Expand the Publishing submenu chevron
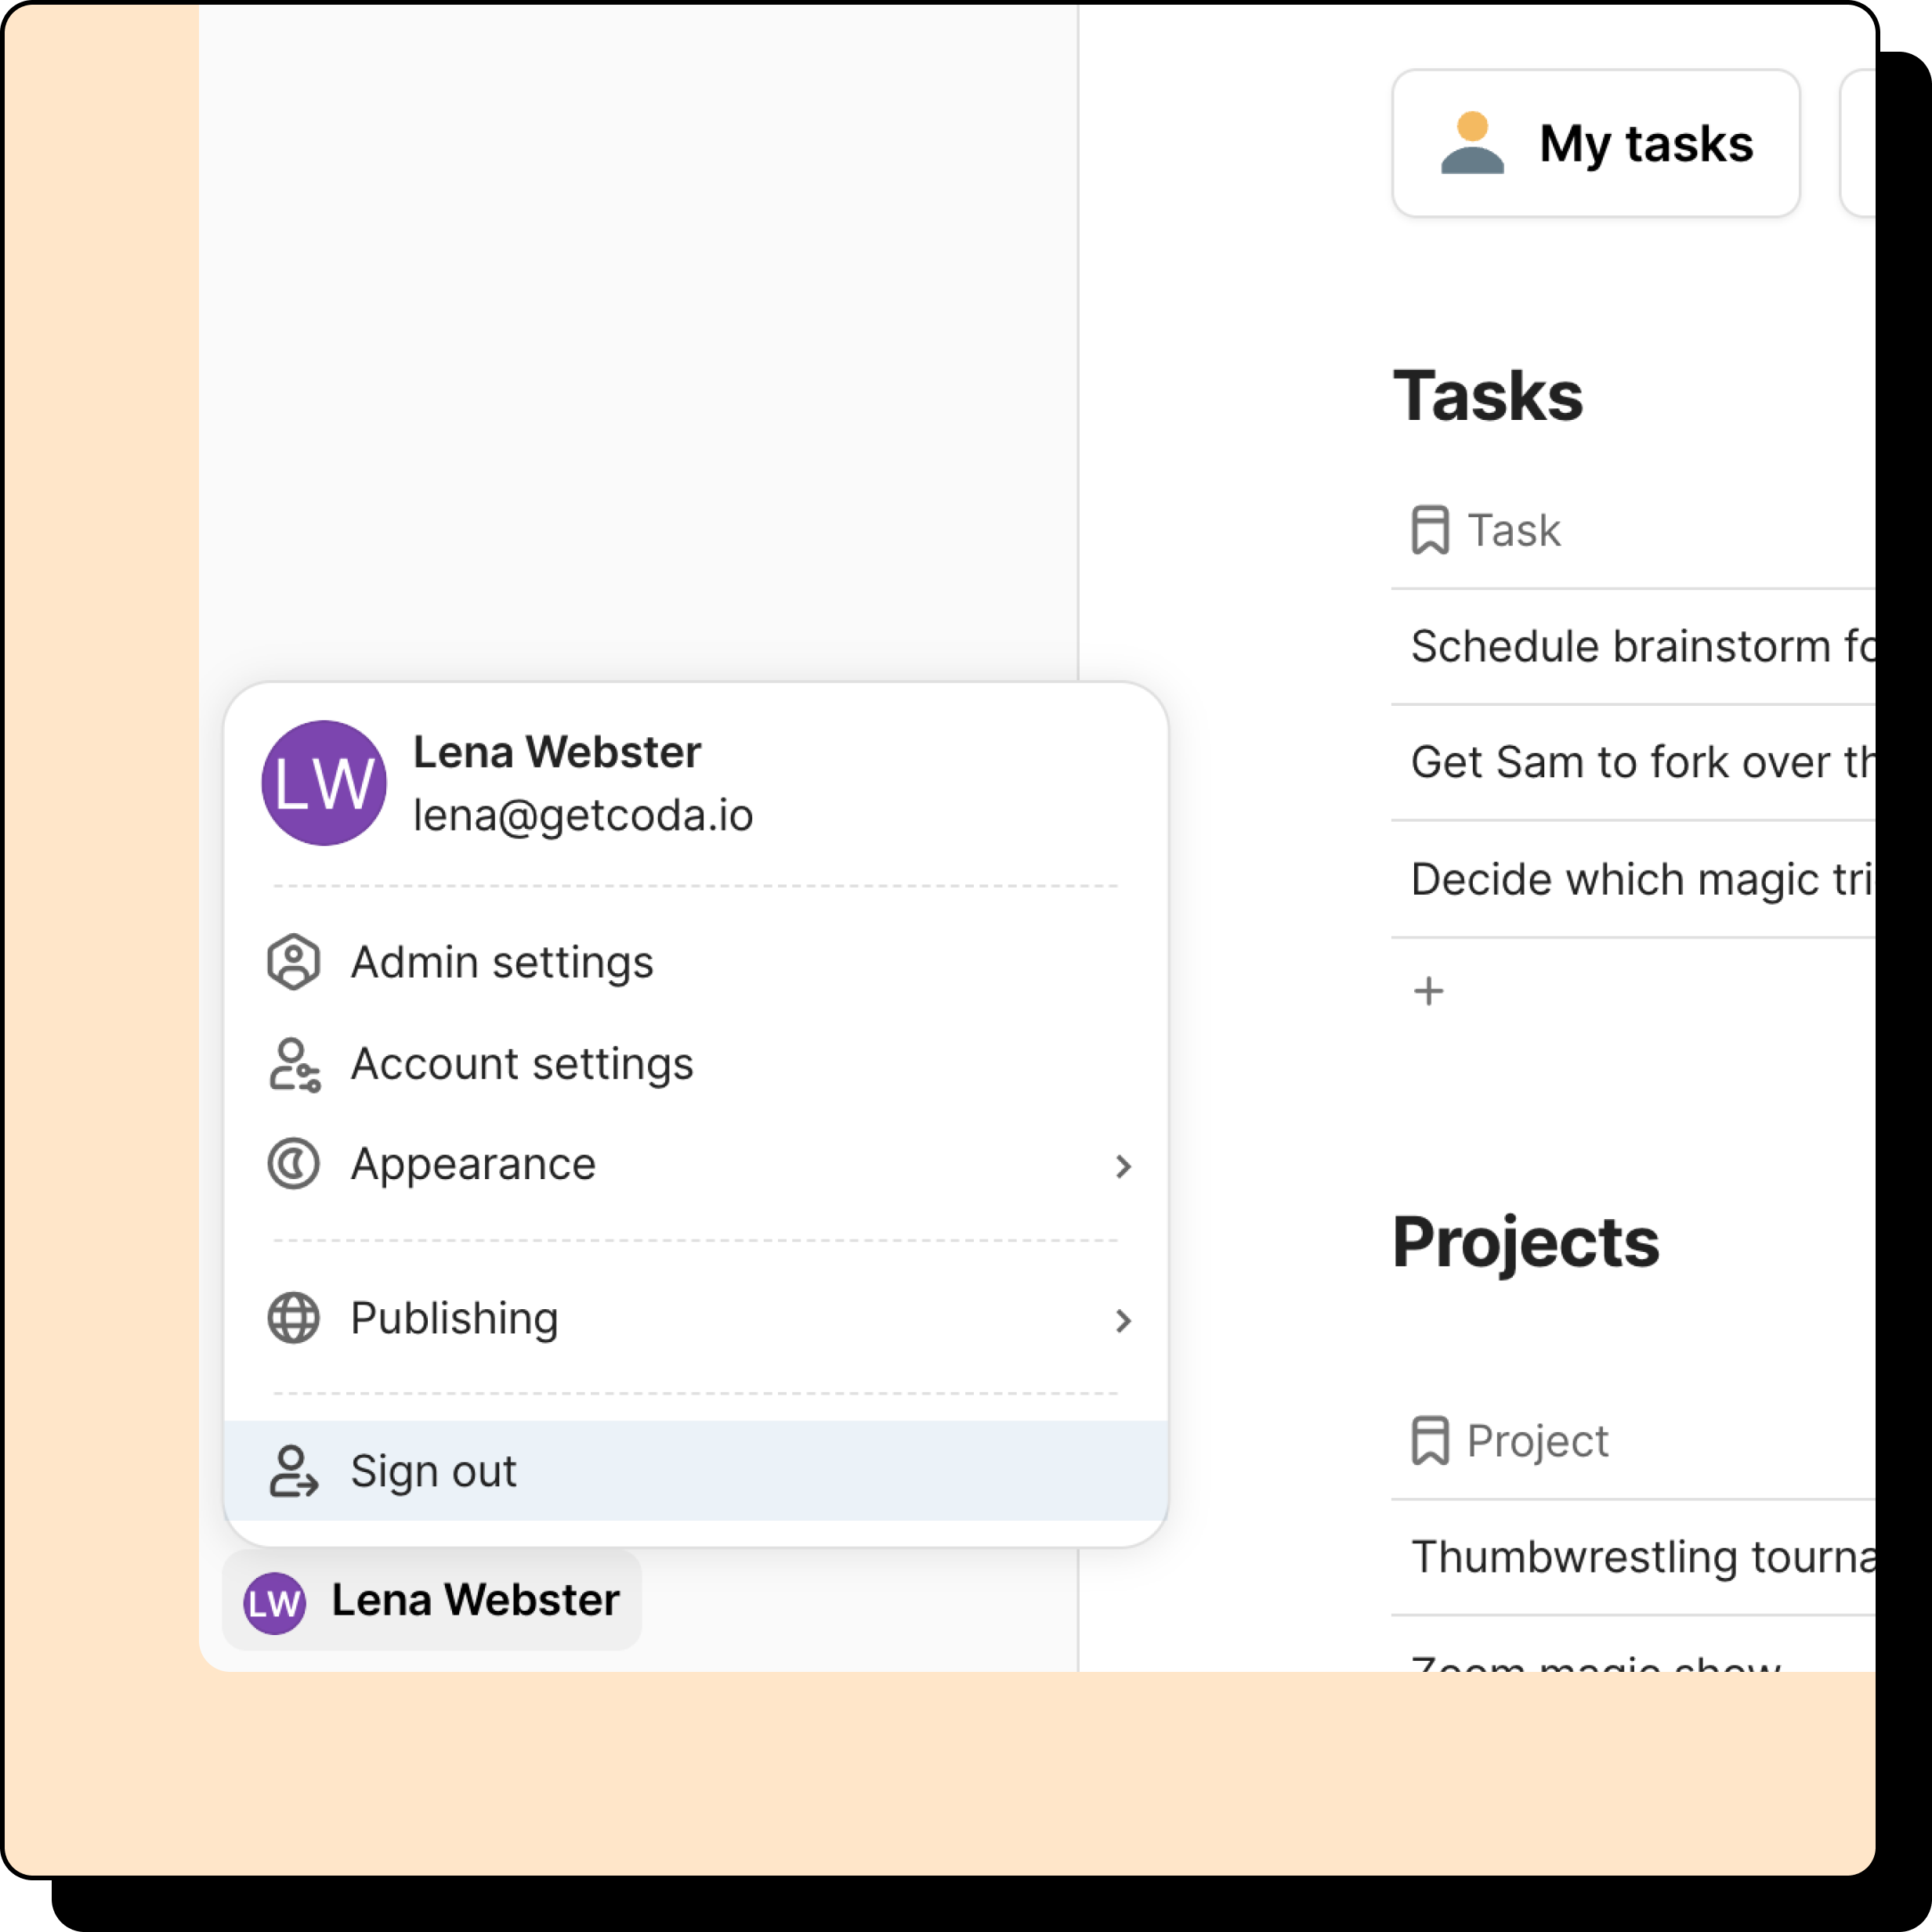Image resolution: width=1932 pixels, height=1932 pixels. [x=1123, y=1321]
